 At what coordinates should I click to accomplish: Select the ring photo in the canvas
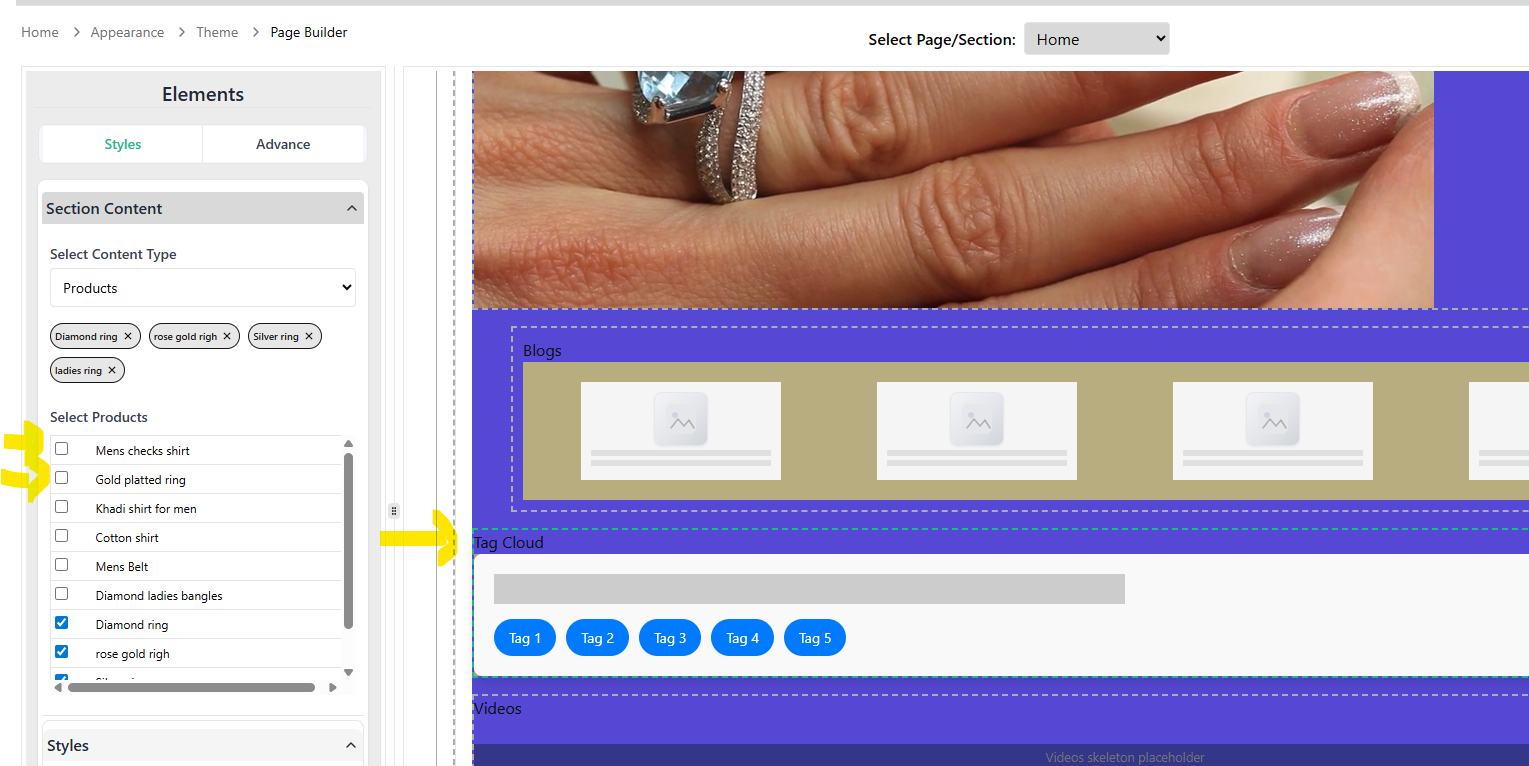tap(953, 189)
